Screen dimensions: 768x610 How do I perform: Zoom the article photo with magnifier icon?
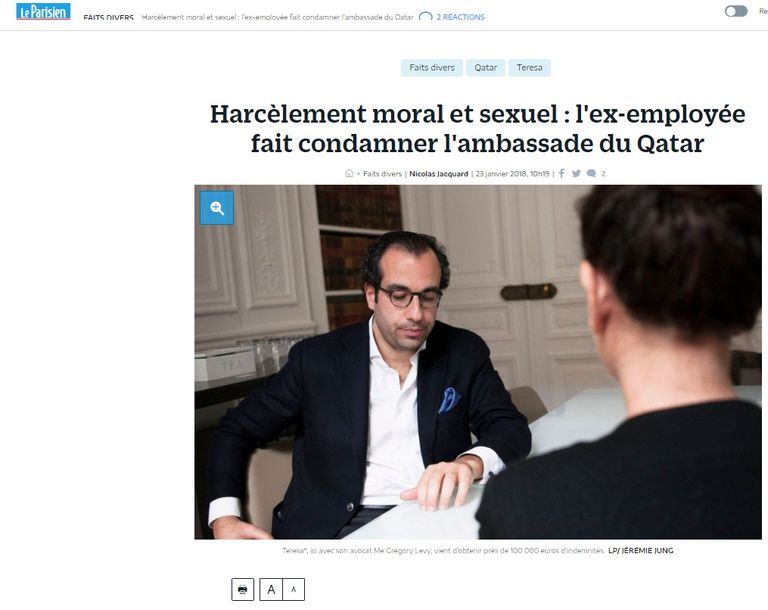click(x=217, y=208)
